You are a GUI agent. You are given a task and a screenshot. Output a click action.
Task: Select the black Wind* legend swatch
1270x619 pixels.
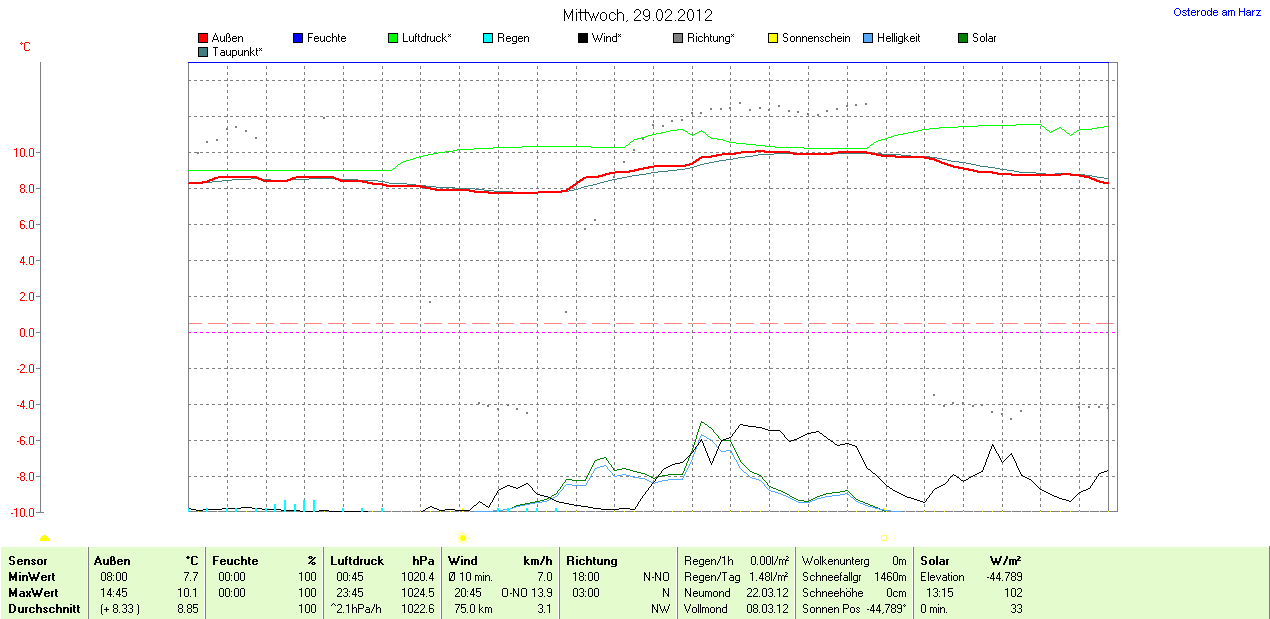[583, 39]
